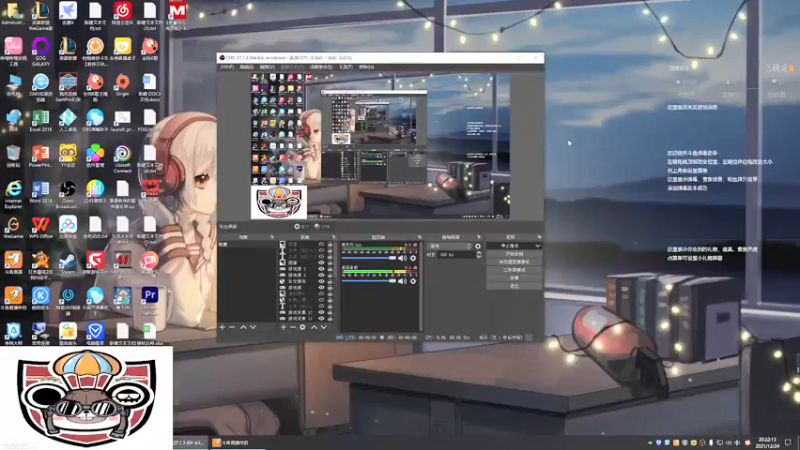
Task: Adjust 麦克风/Aux volume slider handle
Action: pyautogui.click(x=392, y=258)
